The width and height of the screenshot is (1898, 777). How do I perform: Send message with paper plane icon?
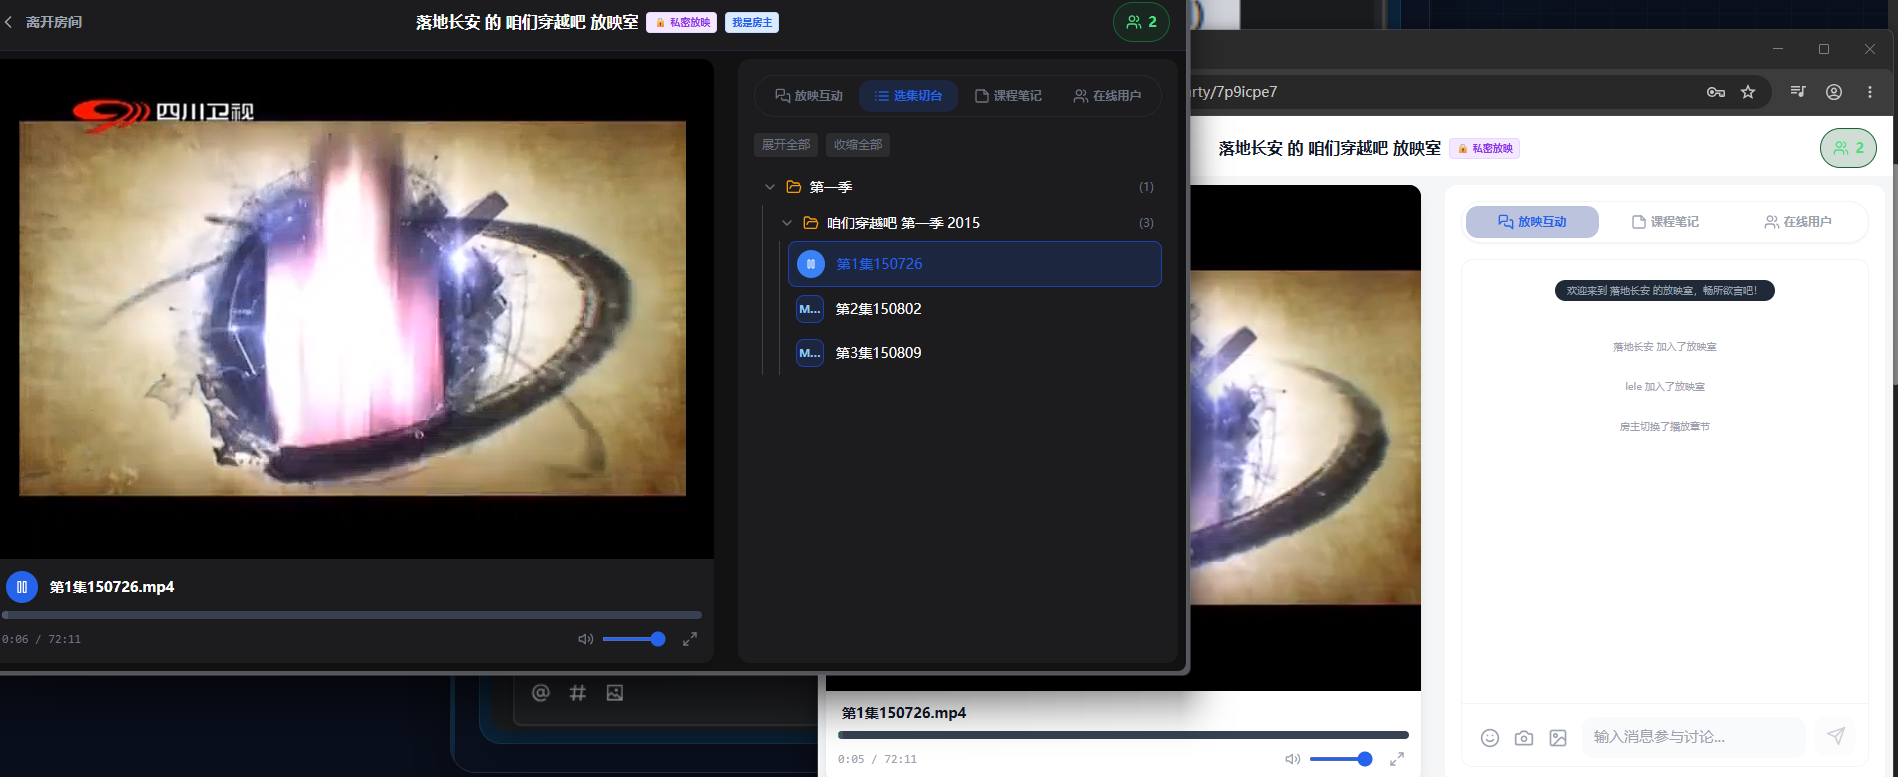[x=1836, y=737]
